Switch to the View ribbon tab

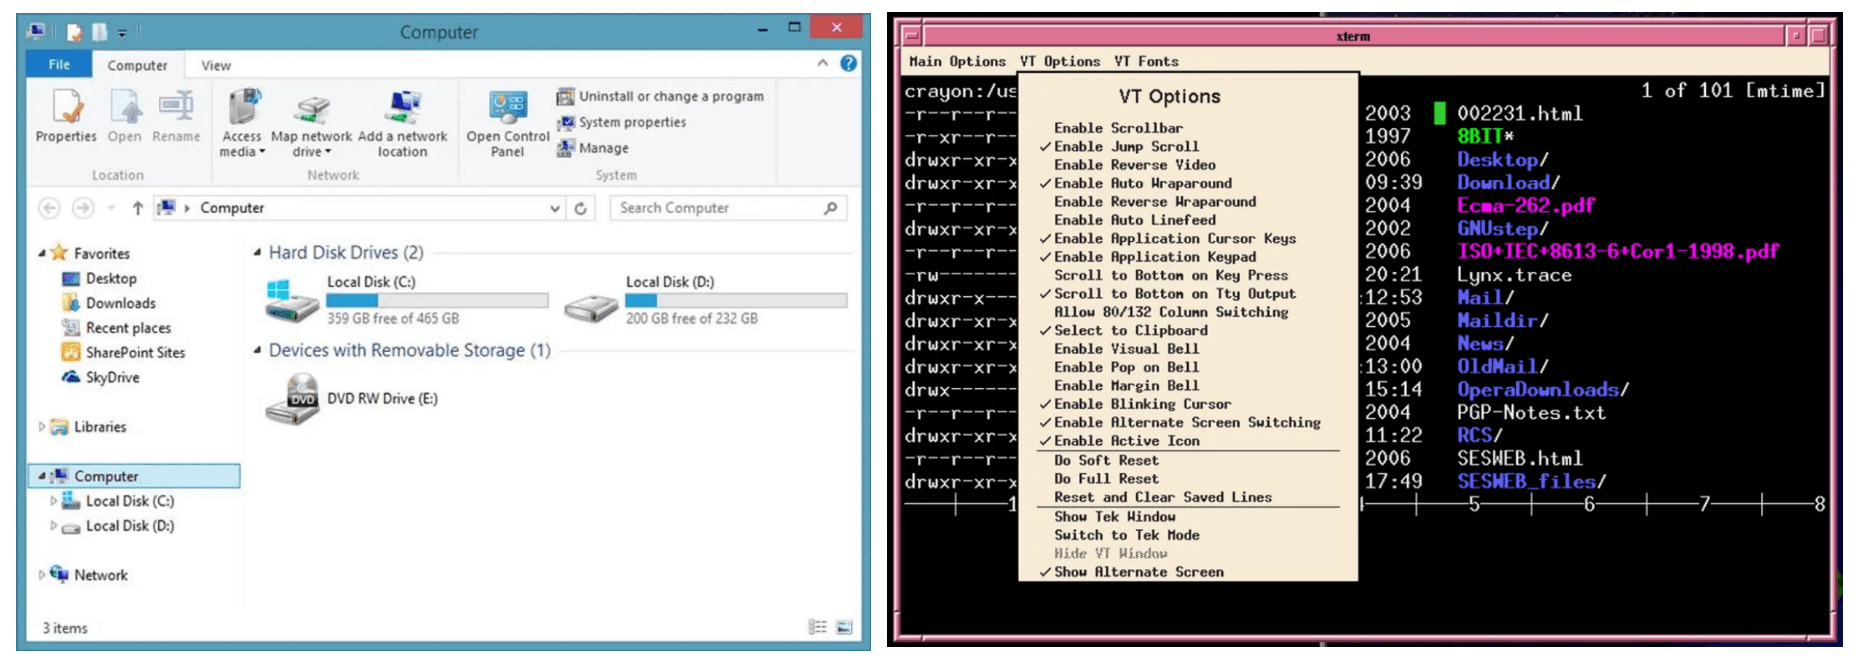pyautogui.click(x=216, y=65)
